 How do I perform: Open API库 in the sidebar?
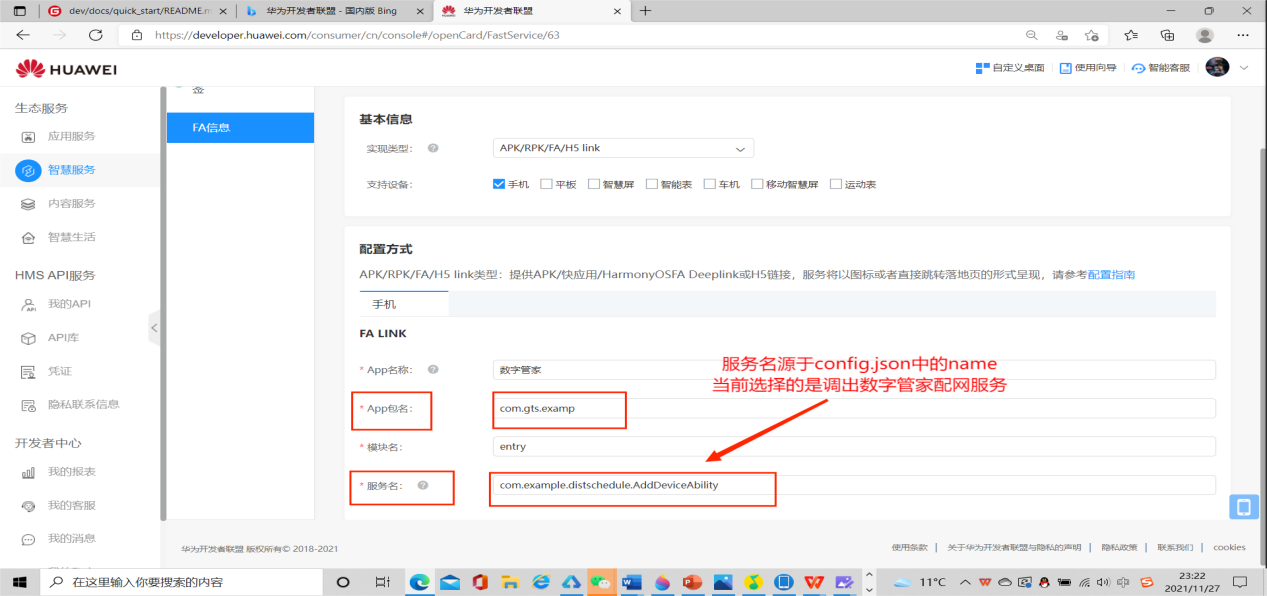(63, 338)
